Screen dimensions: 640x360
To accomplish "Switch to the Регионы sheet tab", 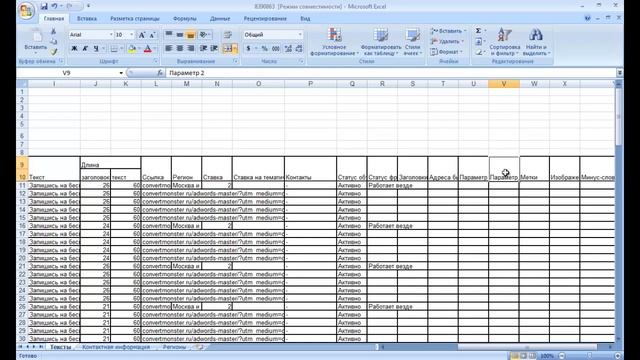I will pos(174,347).
